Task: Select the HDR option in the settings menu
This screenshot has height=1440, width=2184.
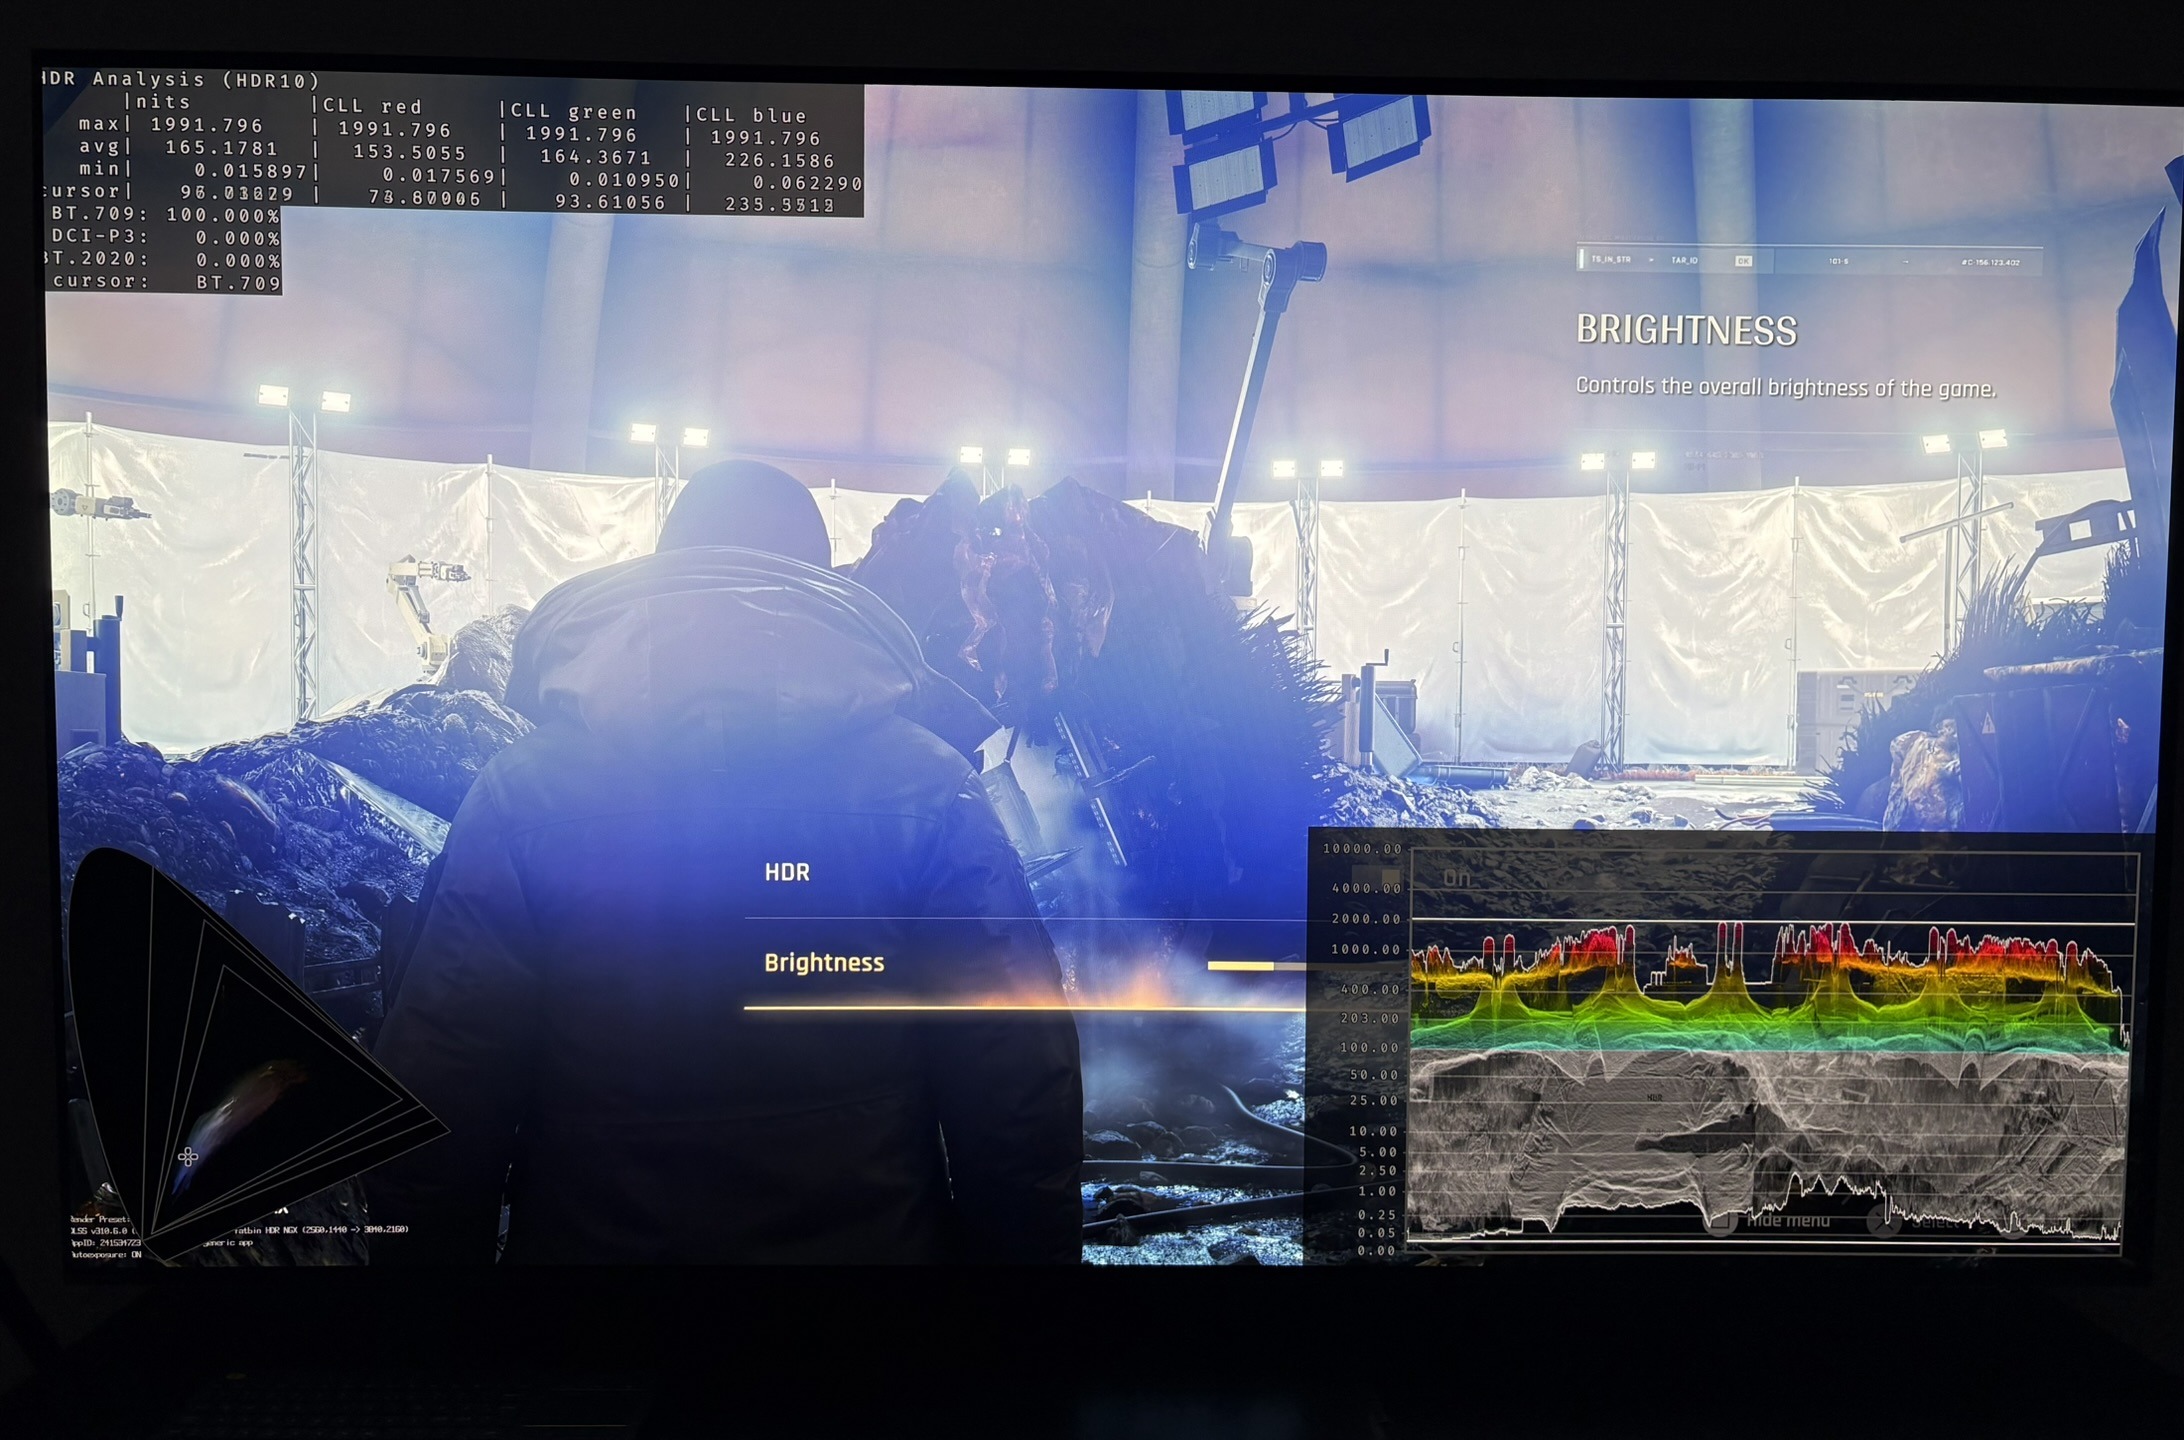Action: (787, 872)
